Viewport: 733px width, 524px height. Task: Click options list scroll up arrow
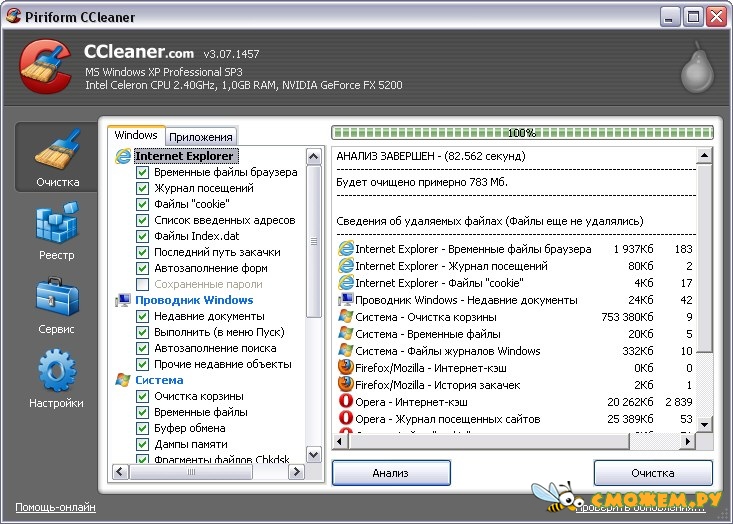pyautogui.click(x=314, y=156)
